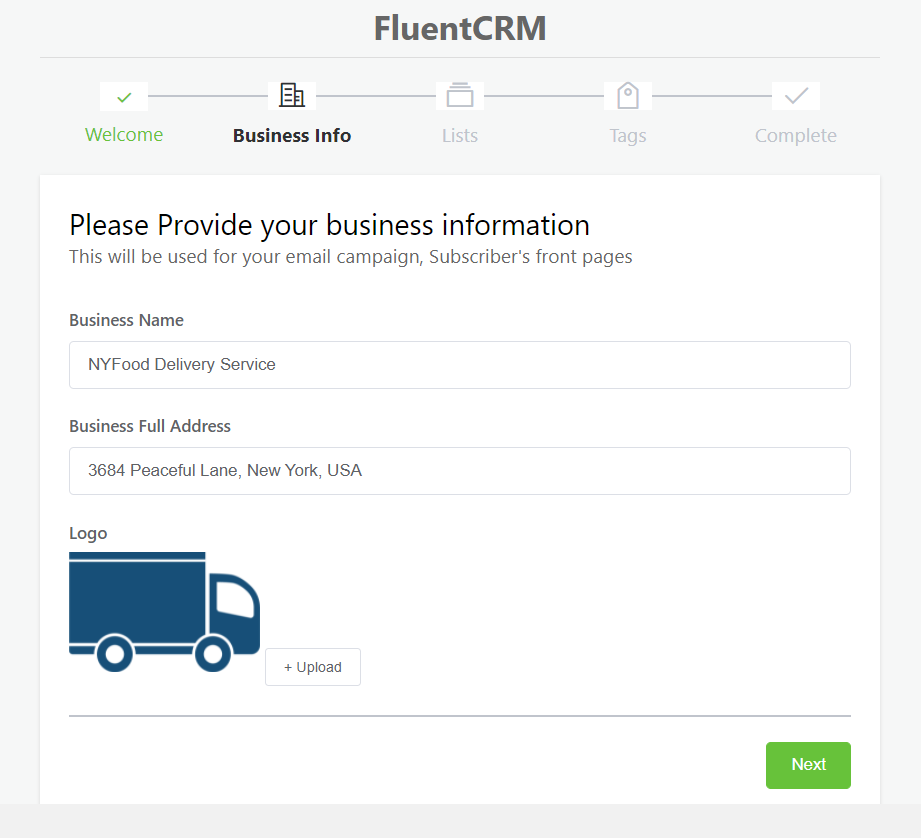The width and height of the screenshot is (921, 838).
Task: Click the progress connector between Welcome and Business Info
Action: click(x=207, y=95)
